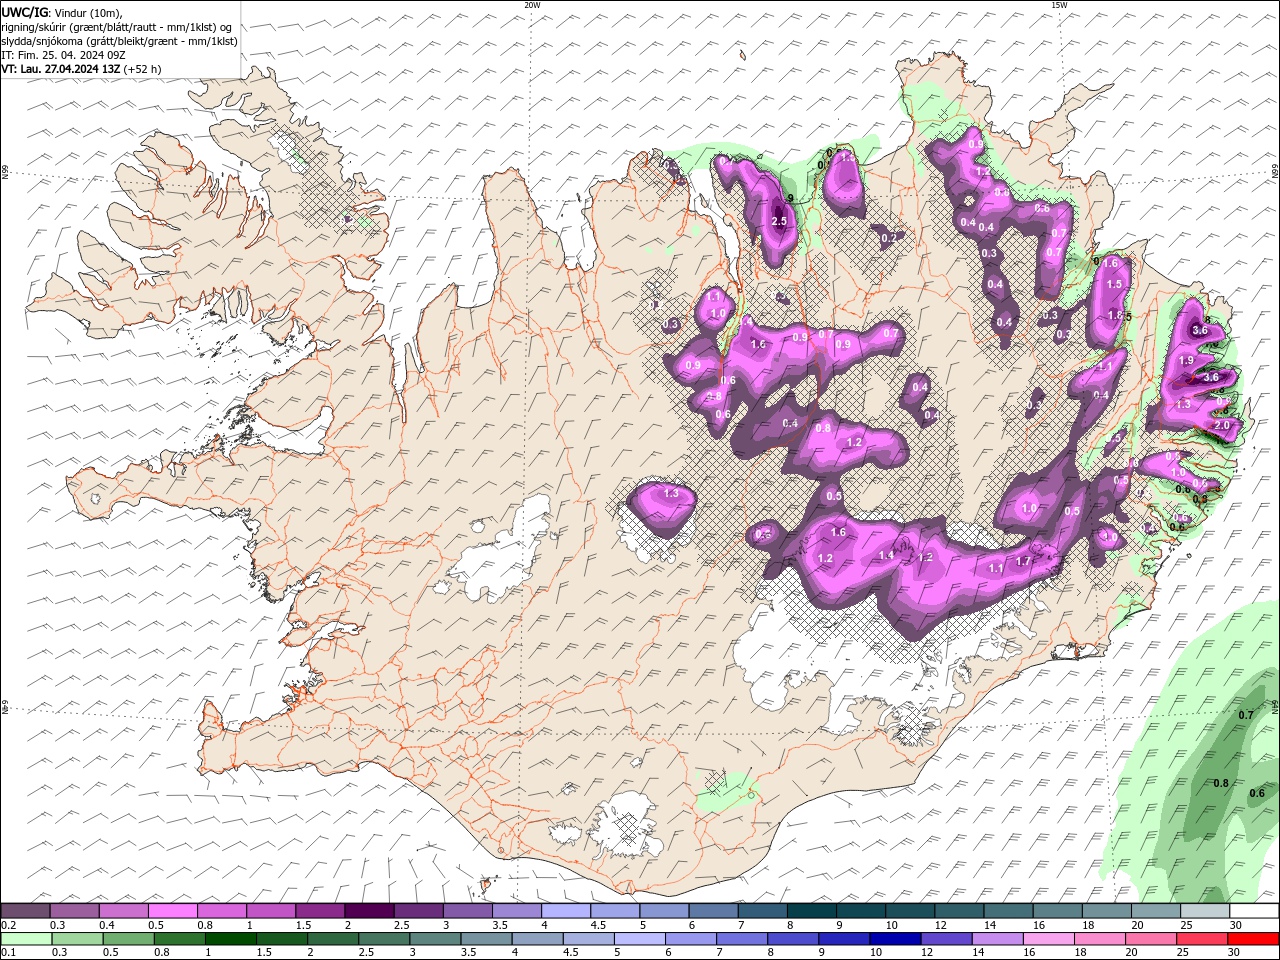The image size is (1280, 960).
Task: Click the gray-blue 3.5–4 rain scale swatch
Action: [x=487, y=939]
